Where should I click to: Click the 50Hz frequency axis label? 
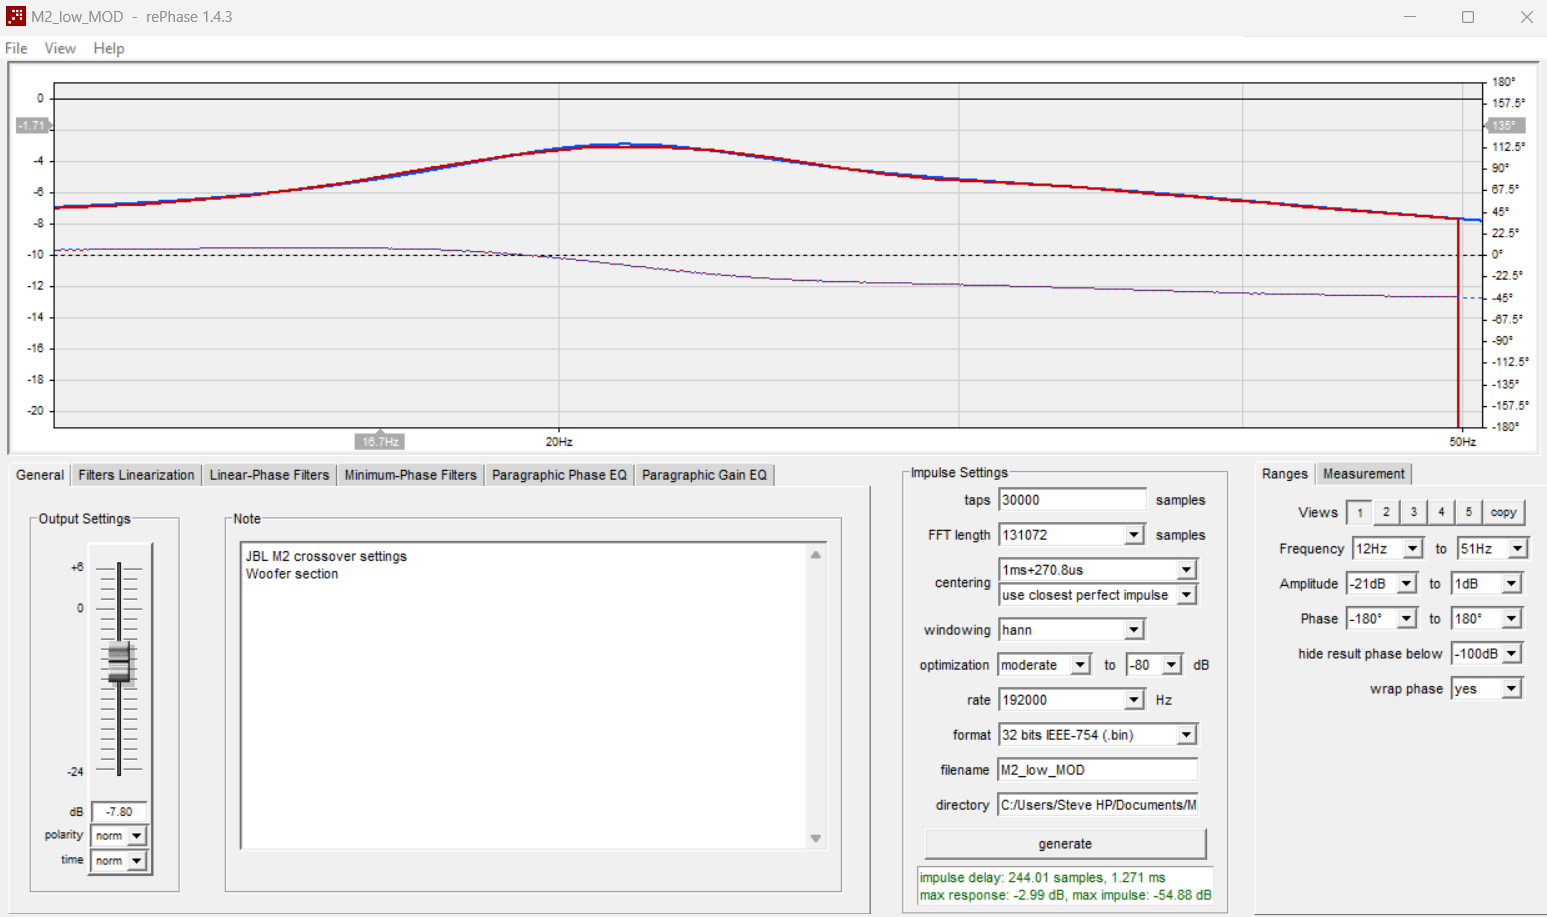coord(1462,442)
